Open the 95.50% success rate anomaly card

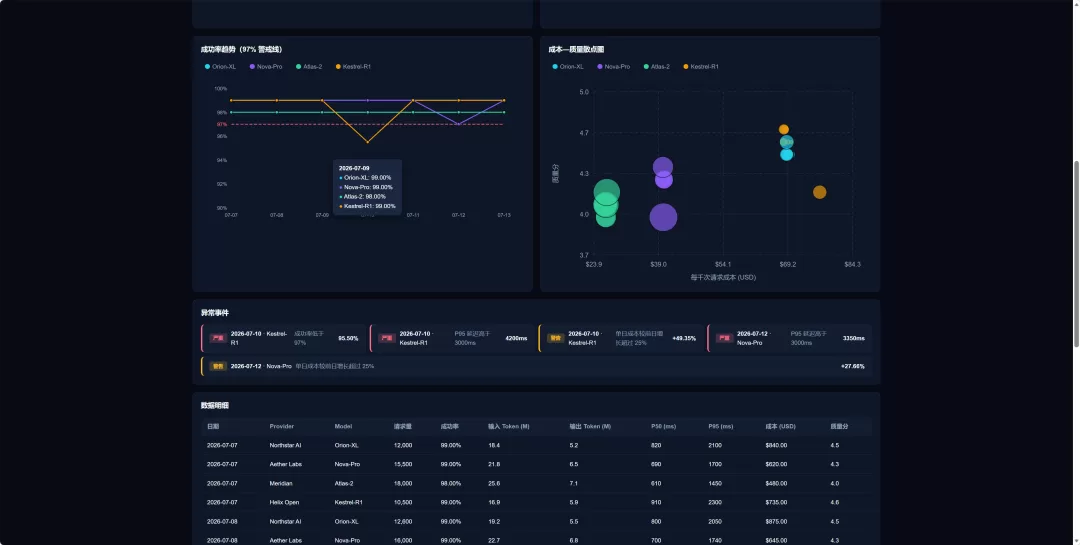(x=284, y=338)
